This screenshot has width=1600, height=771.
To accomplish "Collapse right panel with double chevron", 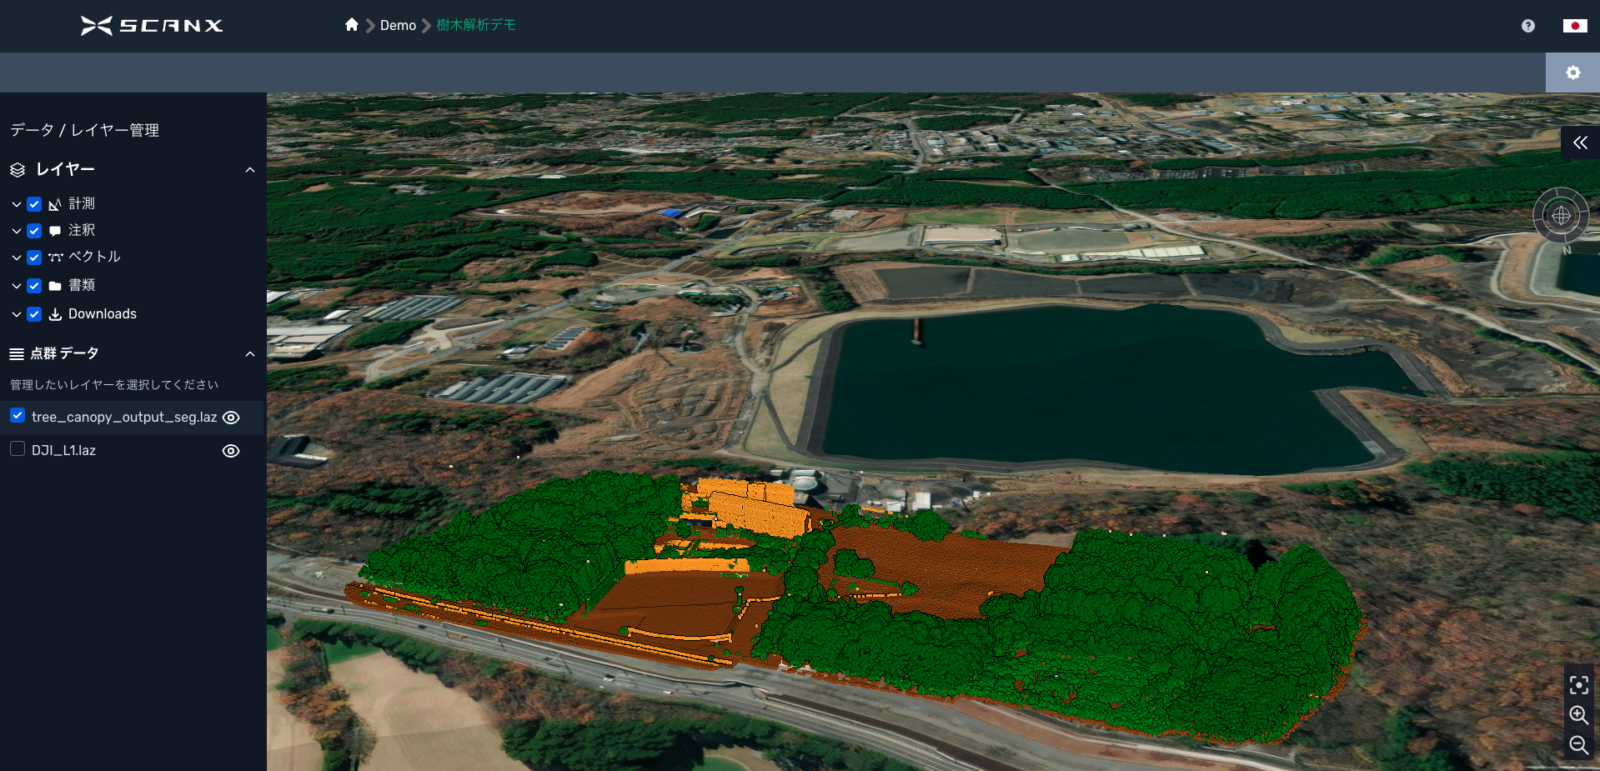I will point(1580,143).
